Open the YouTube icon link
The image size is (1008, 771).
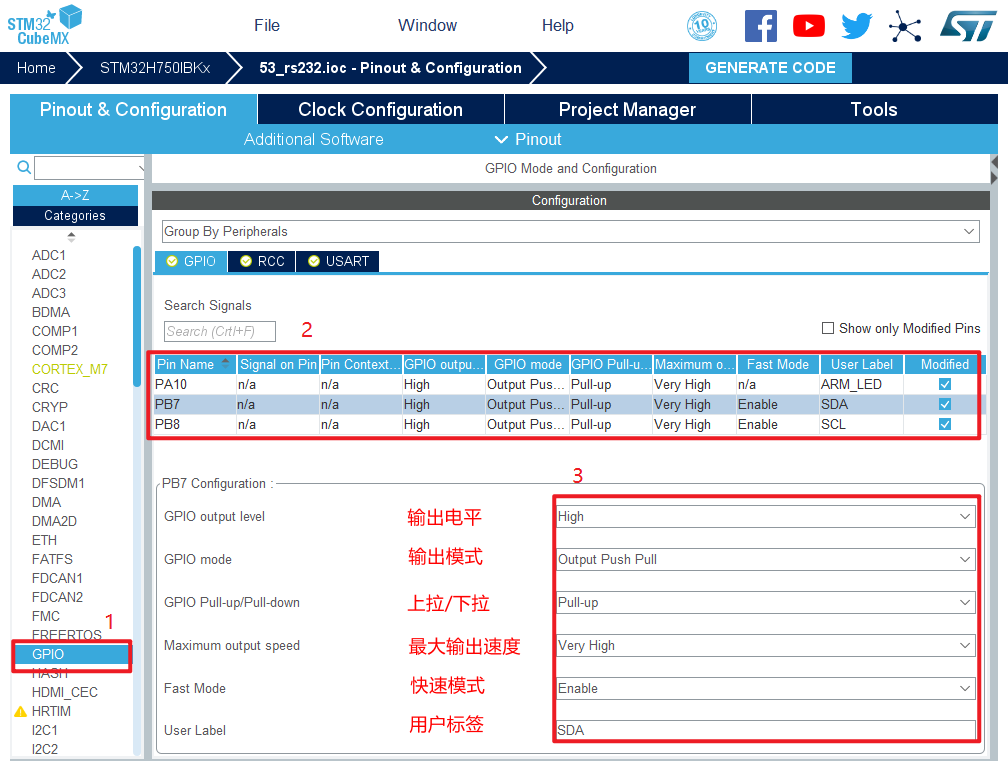[808, 26]
